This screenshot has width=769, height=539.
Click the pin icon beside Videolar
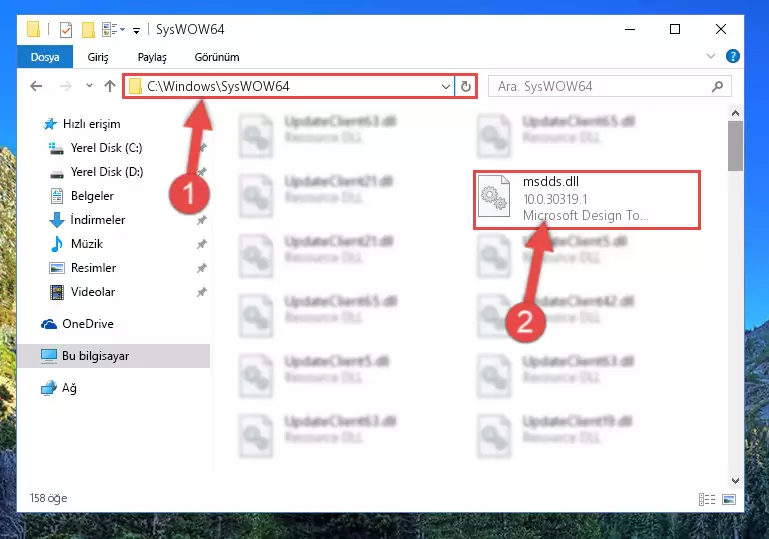pyautogui.click(x=201, y=292)
